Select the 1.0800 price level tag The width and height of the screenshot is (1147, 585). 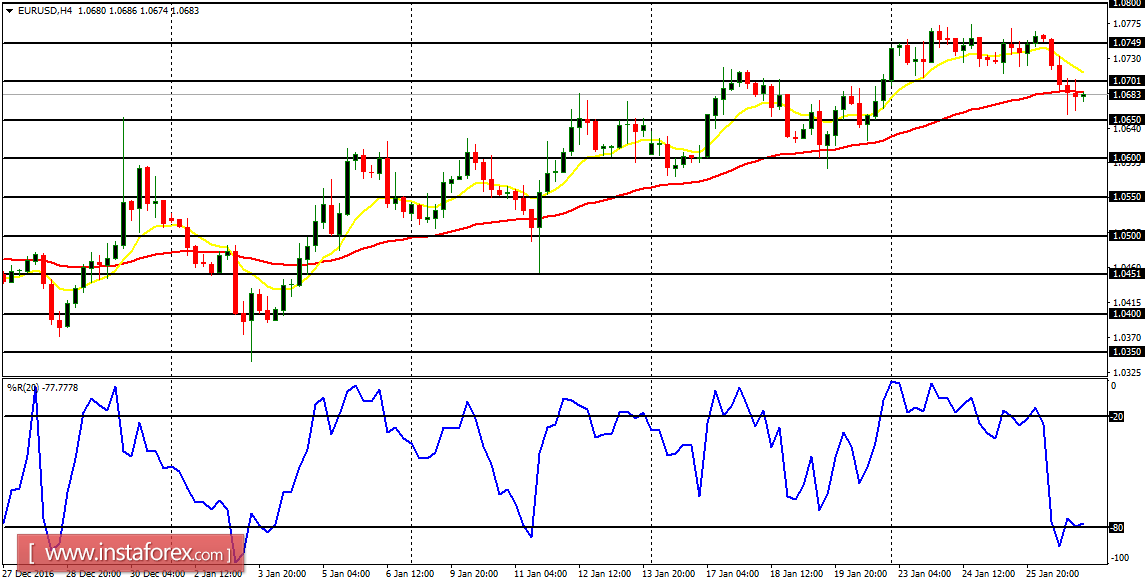tap(1128, 4)
